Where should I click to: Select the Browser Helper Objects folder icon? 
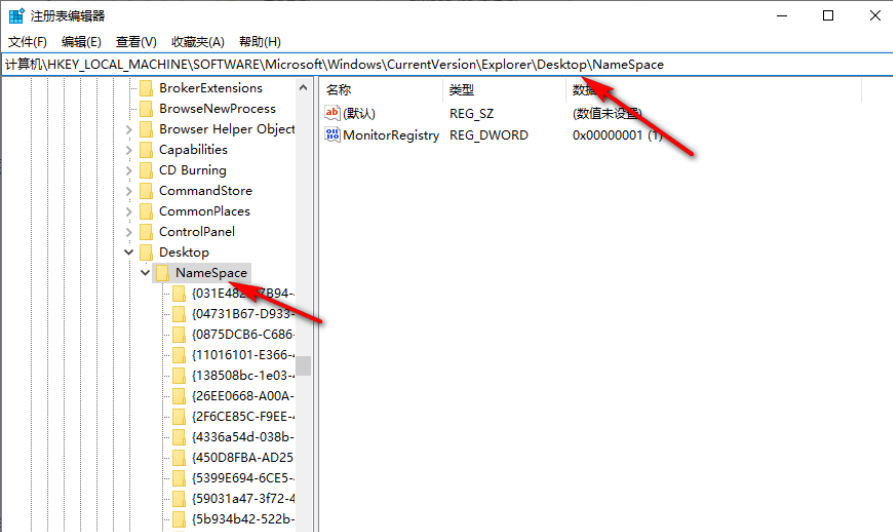coord(146,129)
